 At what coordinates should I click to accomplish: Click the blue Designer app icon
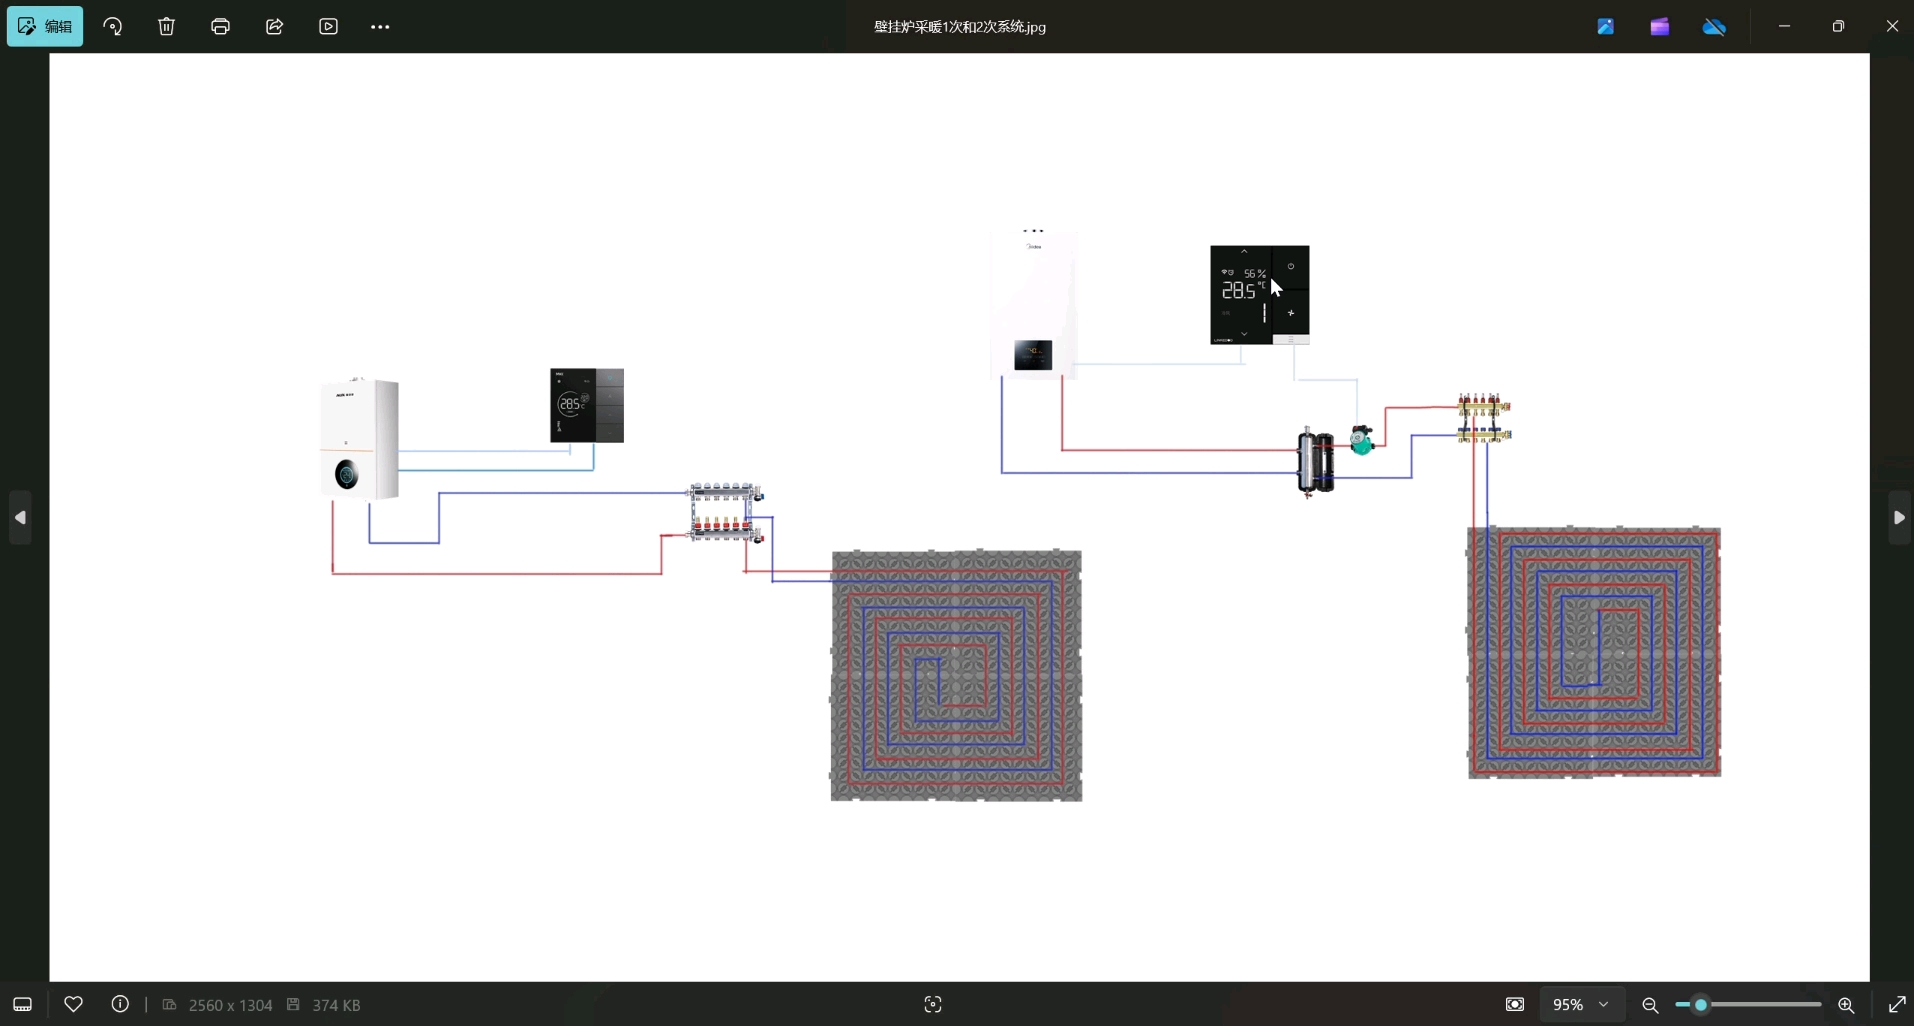[x=1606, y=26]
